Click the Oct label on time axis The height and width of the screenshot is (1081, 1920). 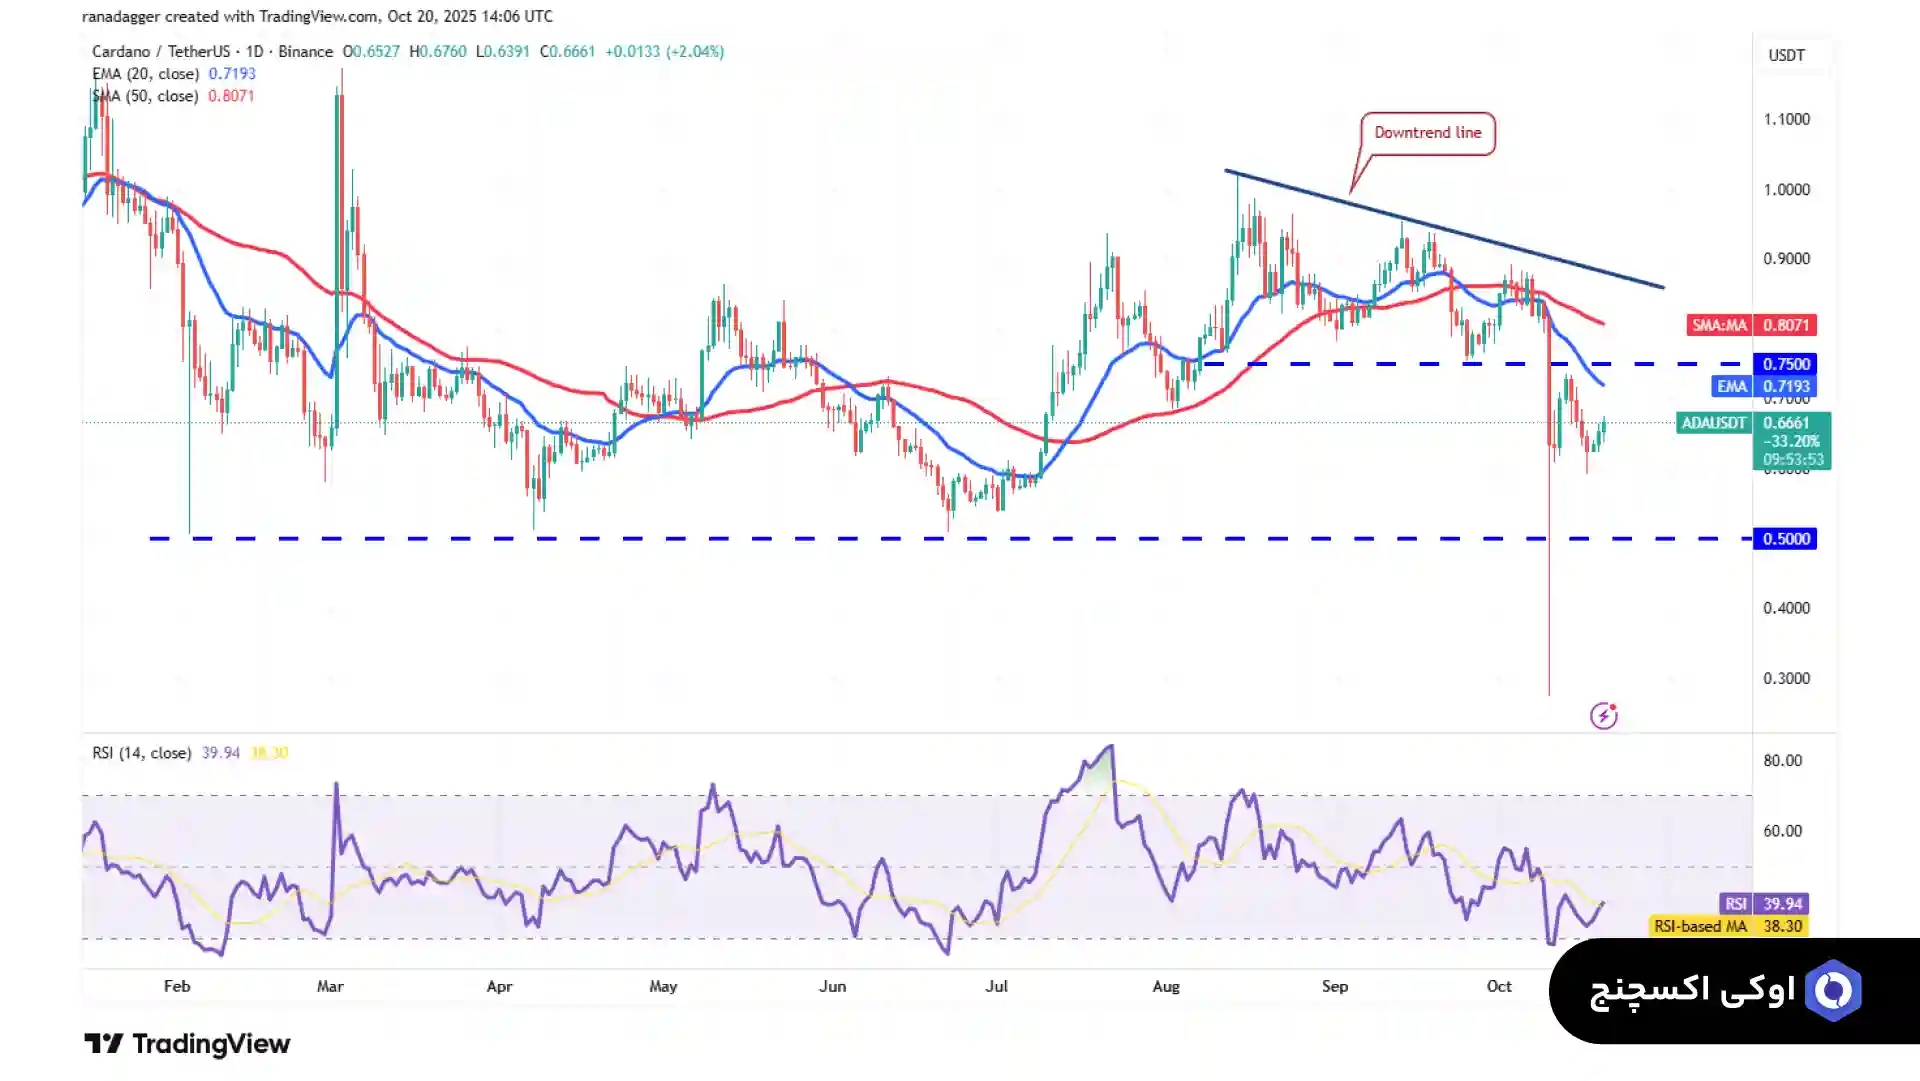click(1498, 986)
